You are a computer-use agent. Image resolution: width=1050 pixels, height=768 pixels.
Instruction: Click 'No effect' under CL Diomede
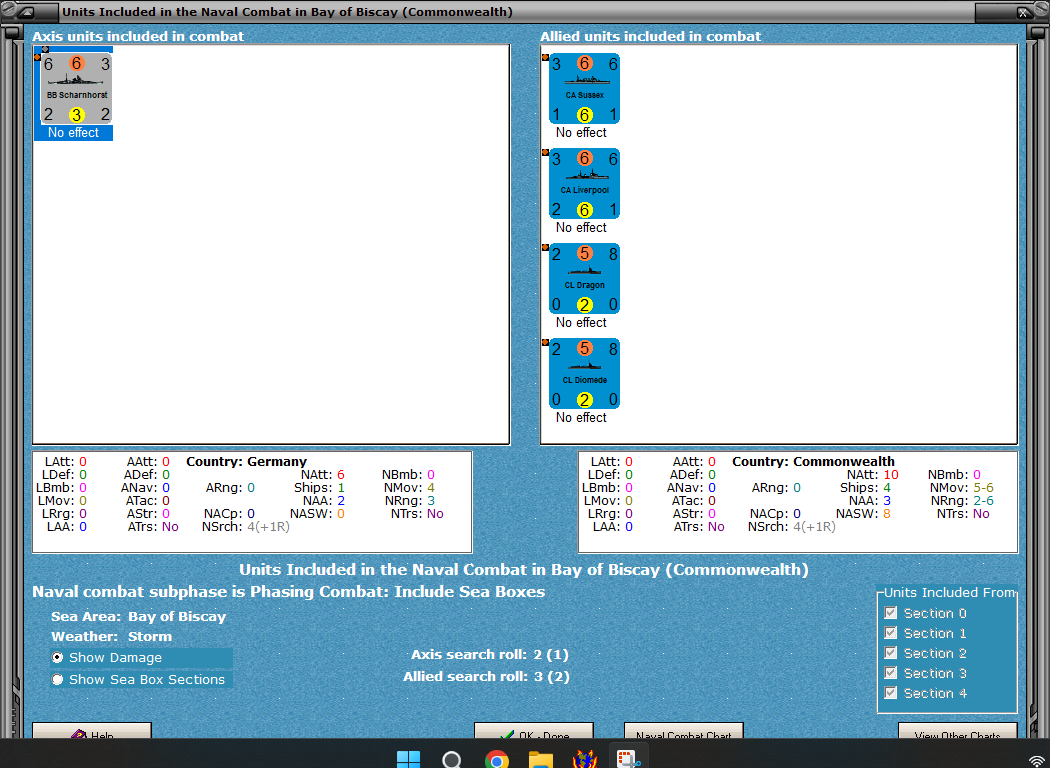click(581, 418)
